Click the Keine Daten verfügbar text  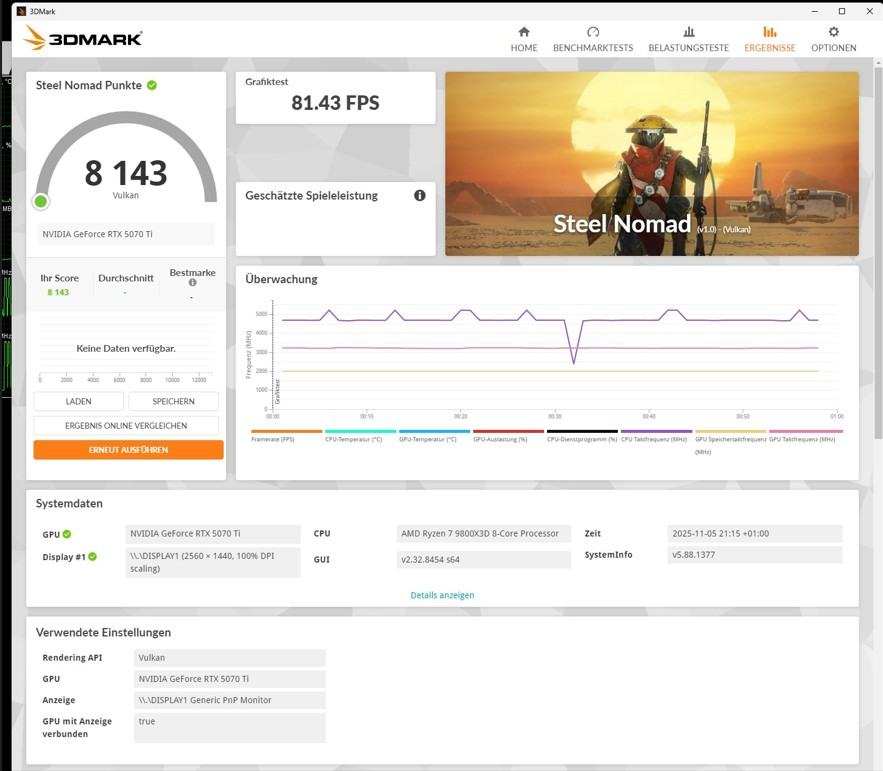[x=126, y=349]
